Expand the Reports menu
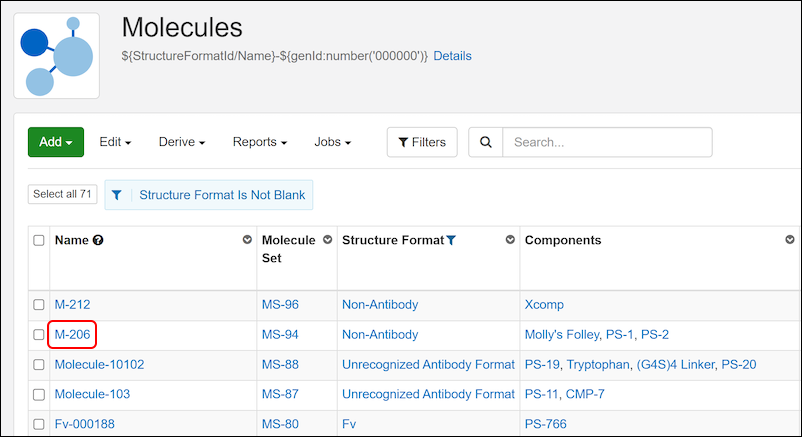This screenshot has width=802, height=437. pyautogui.click(x=260, y=142)
